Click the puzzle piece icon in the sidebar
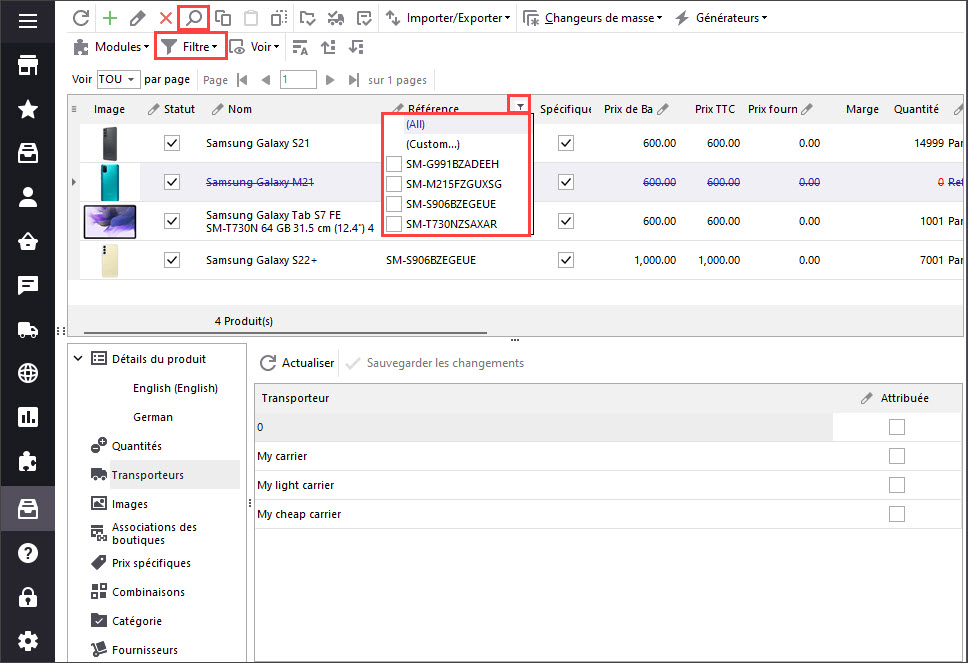Image resolution: width=968 pixels, height=663 pixels. [x=28, y=461]
